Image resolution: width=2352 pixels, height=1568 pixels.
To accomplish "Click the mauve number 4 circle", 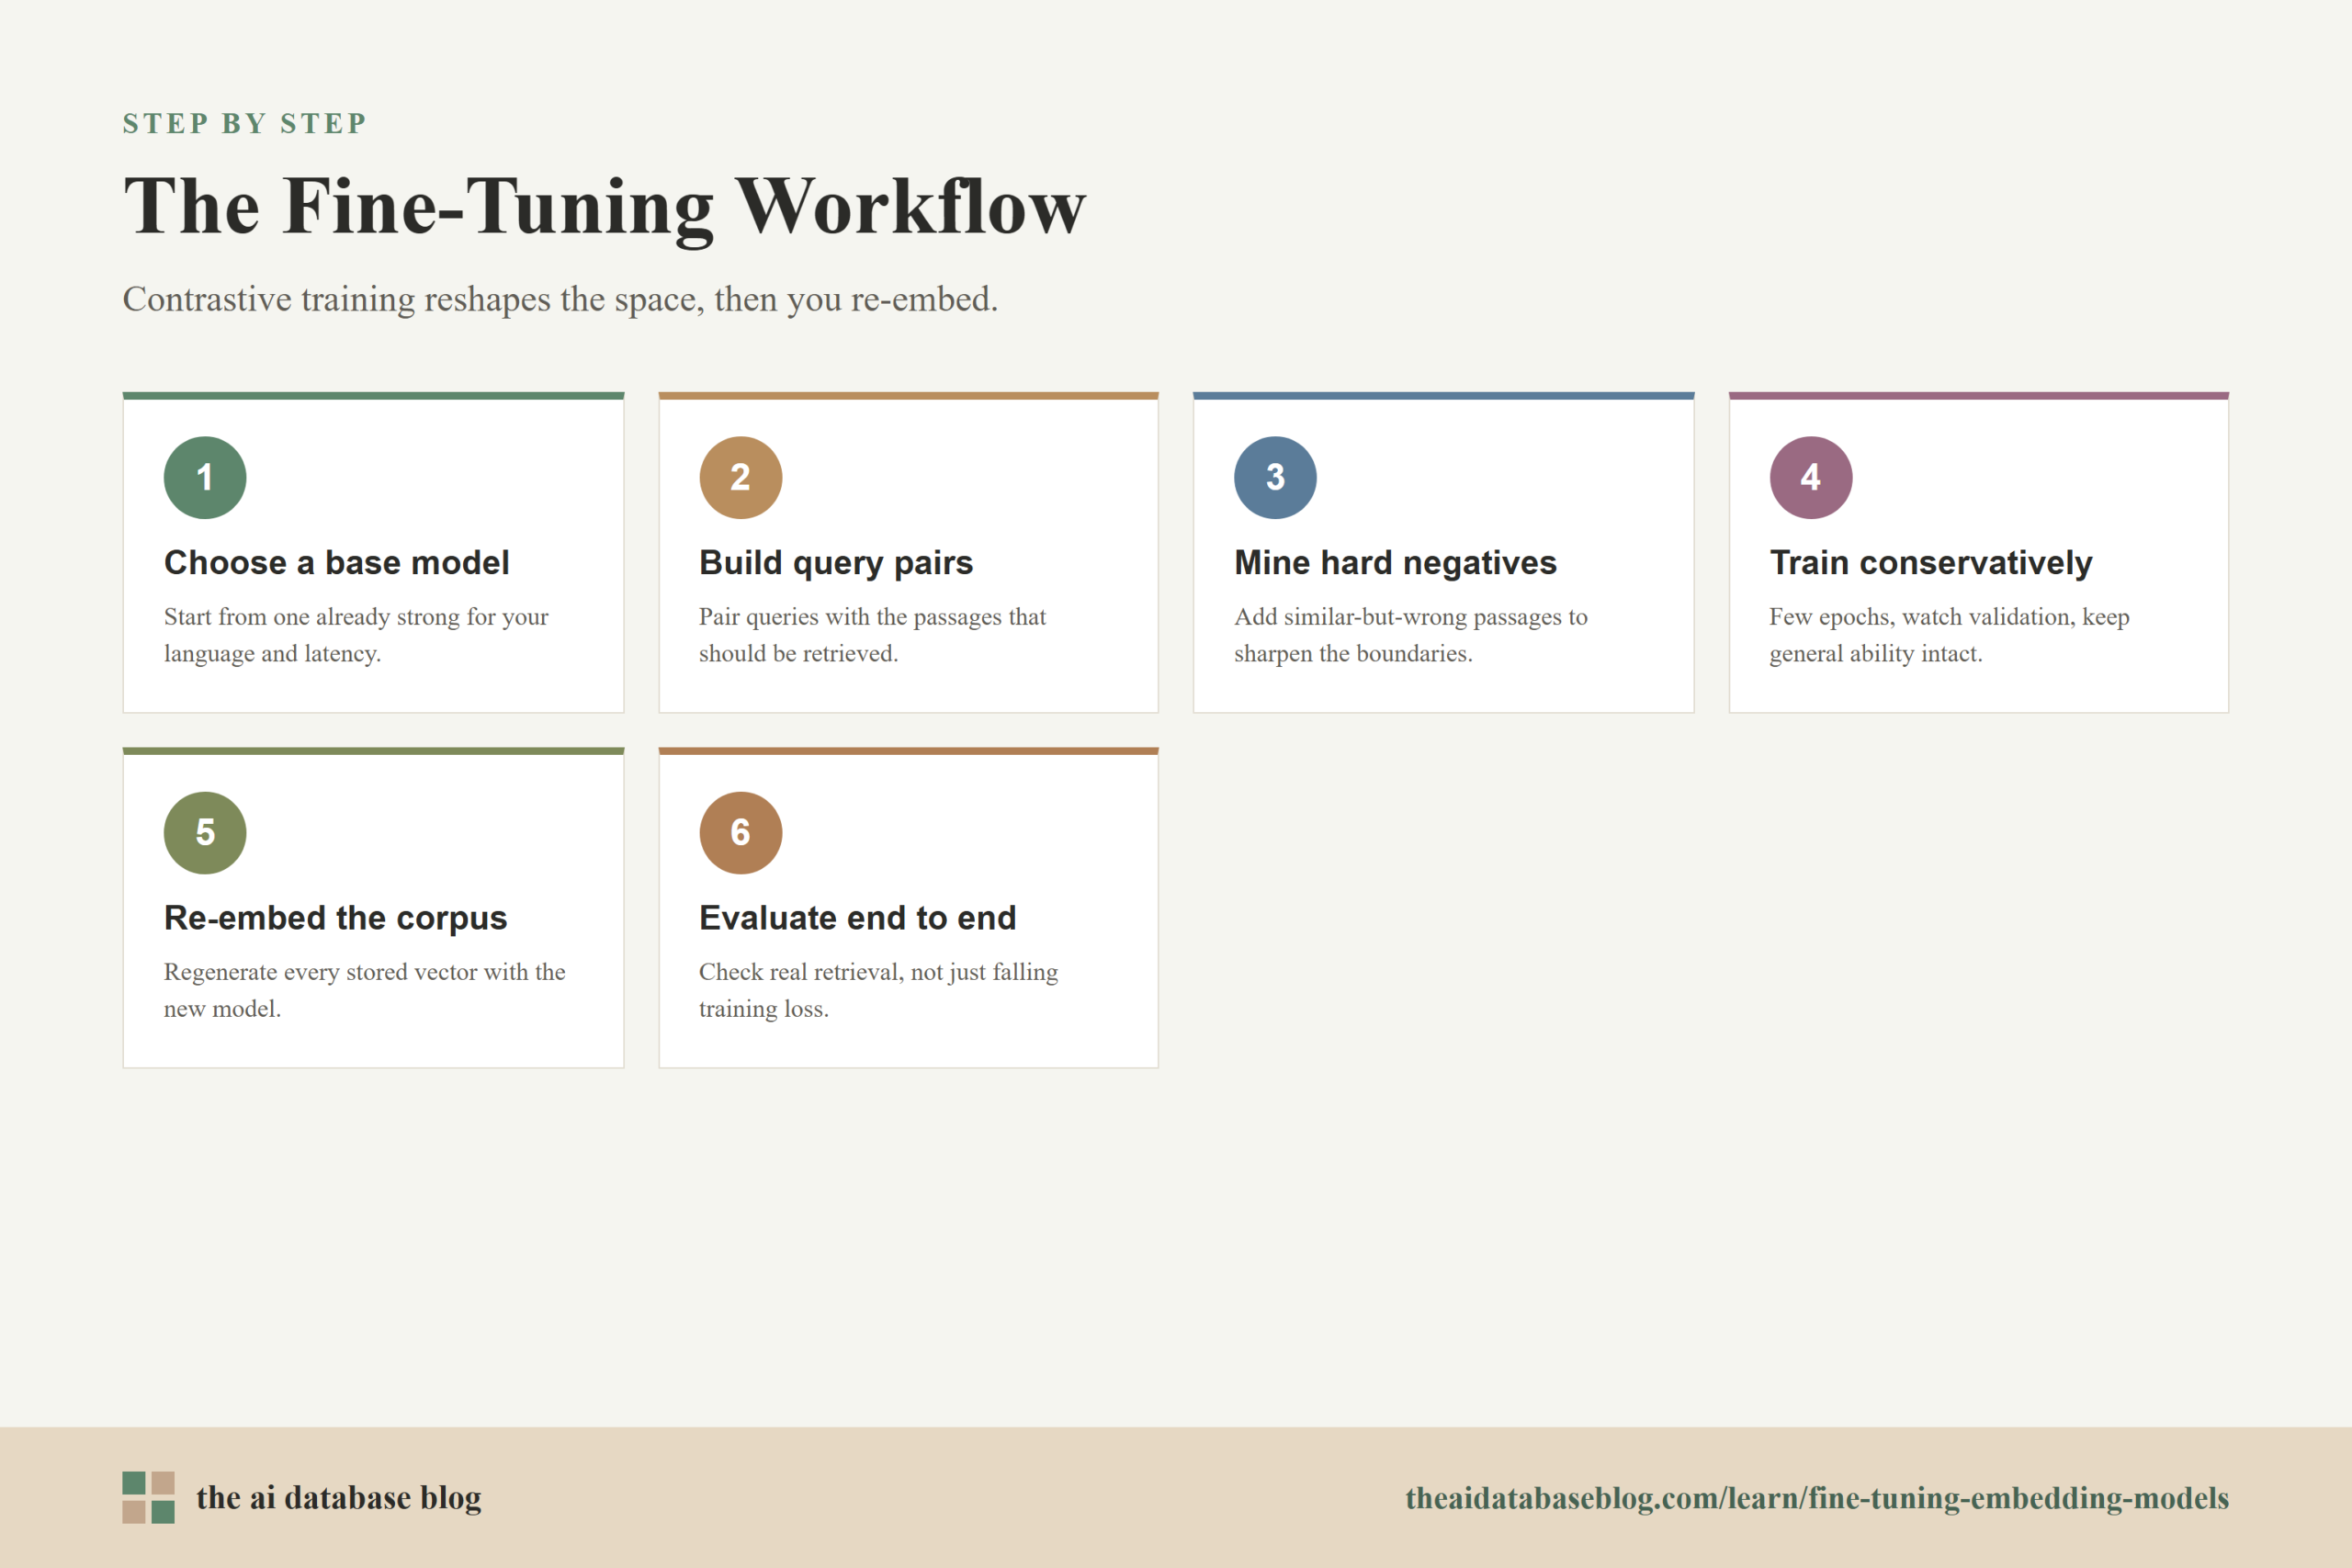I will click(1811, 477).
